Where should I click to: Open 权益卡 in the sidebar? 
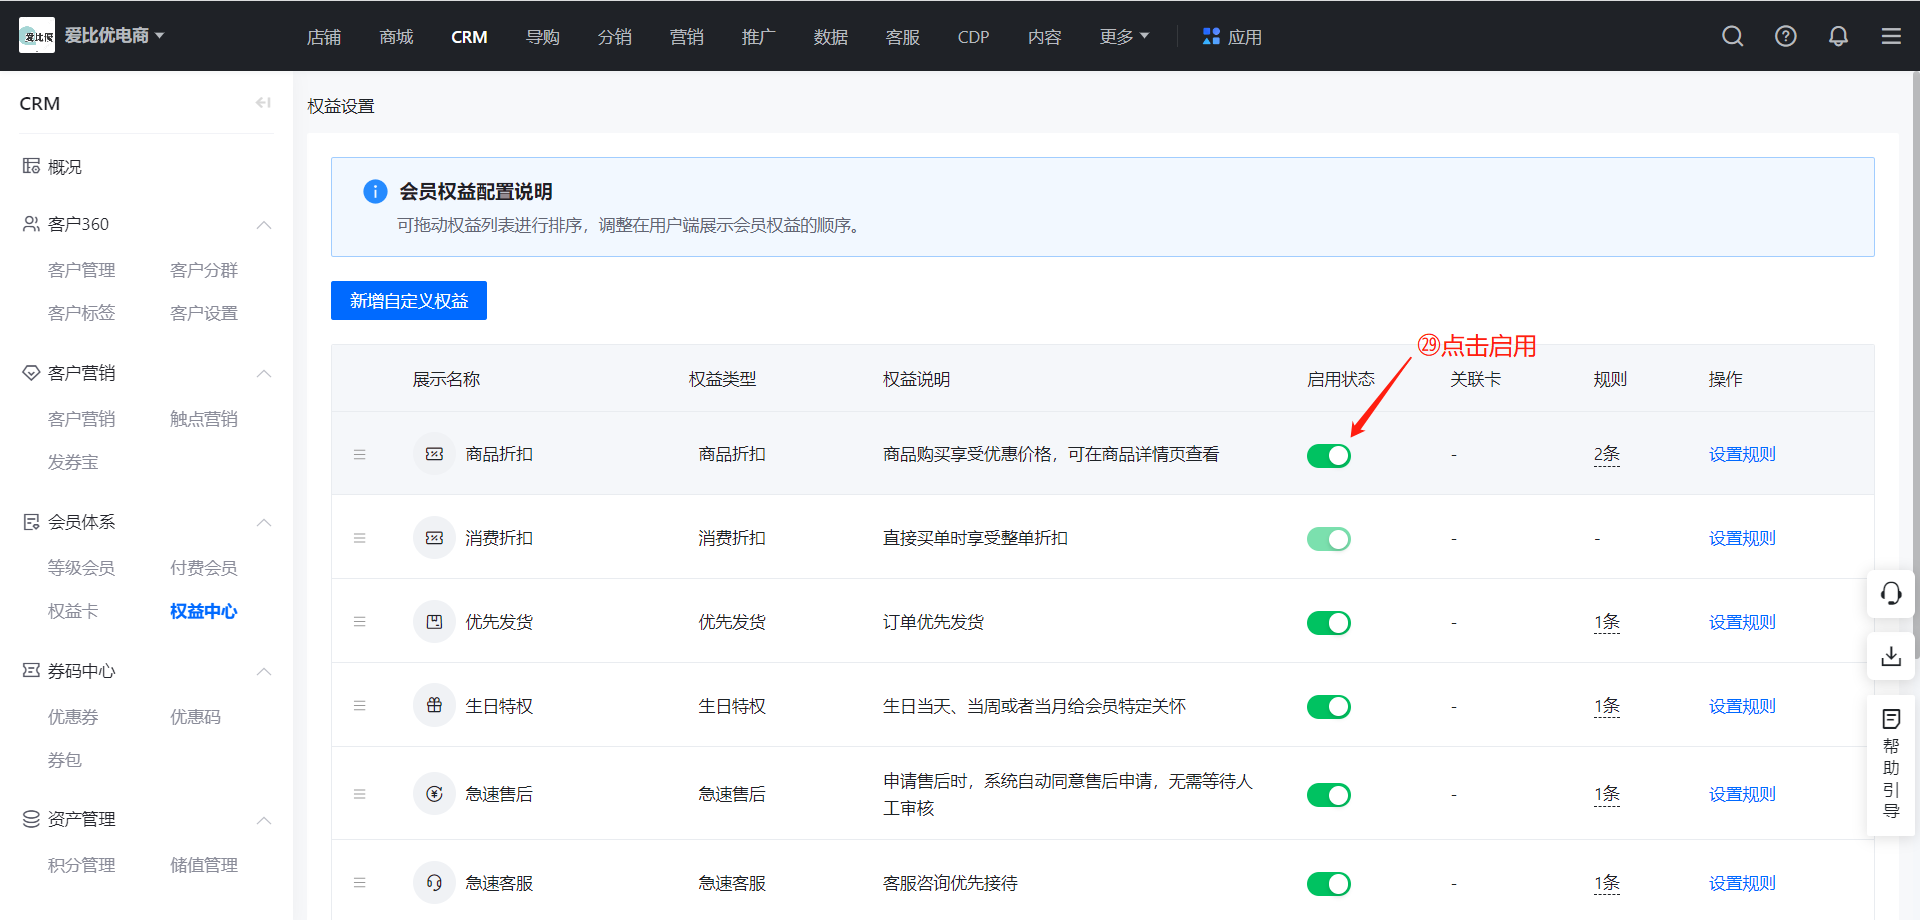pos(73,611)
